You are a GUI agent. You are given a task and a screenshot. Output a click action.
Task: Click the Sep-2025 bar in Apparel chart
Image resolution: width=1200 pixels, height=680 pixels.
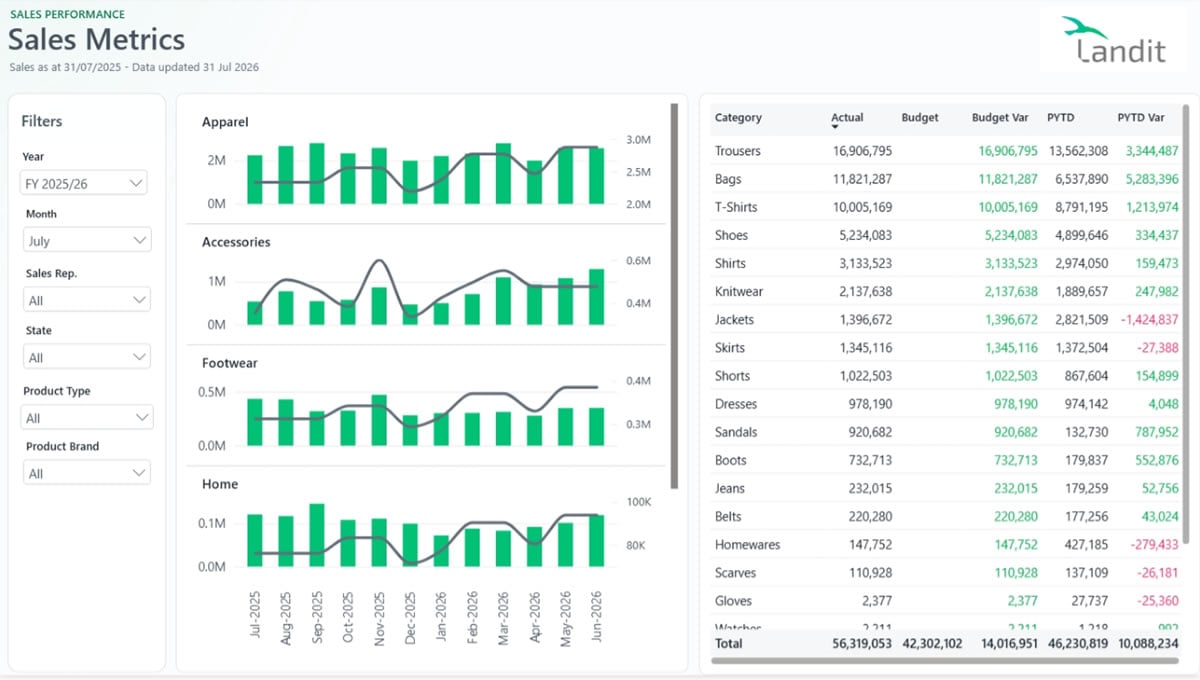317,173
